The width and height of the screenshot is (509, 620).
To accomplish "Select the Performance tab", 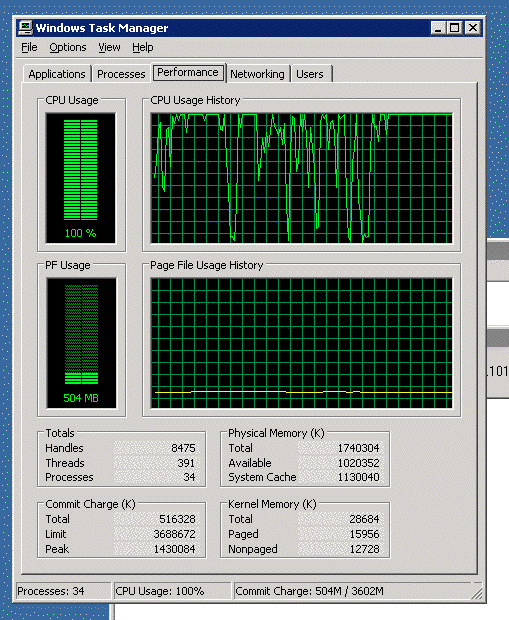I will (188, 72).
